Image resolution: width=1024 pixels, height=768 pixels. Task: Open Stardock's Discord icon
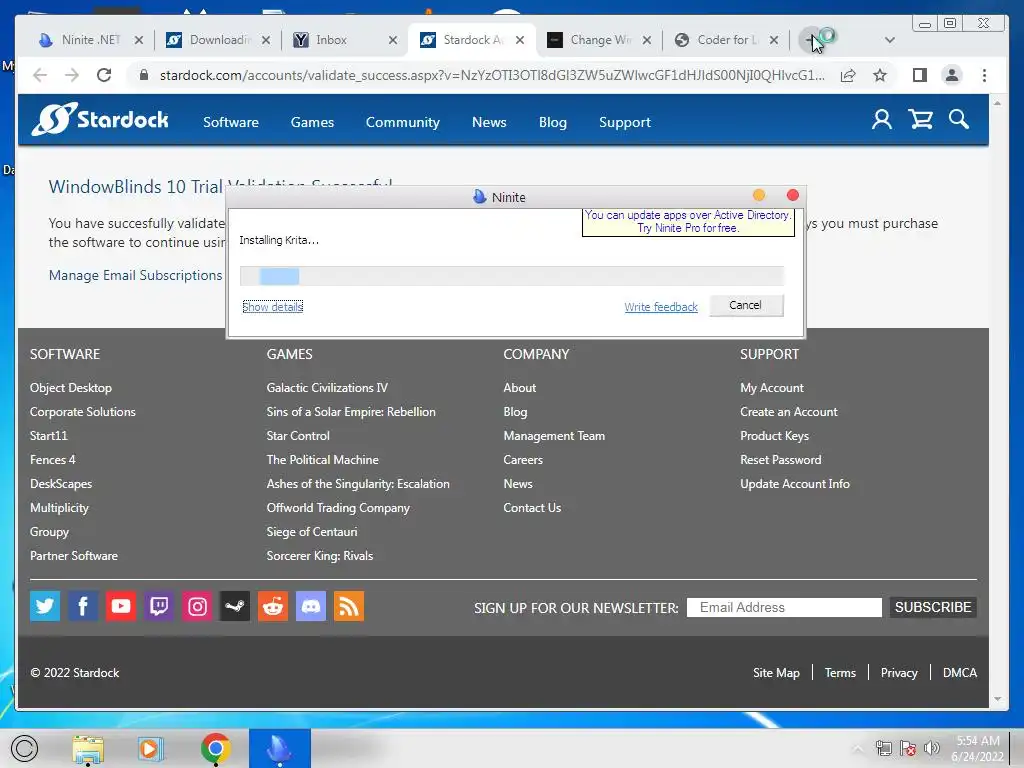(311, 606)
